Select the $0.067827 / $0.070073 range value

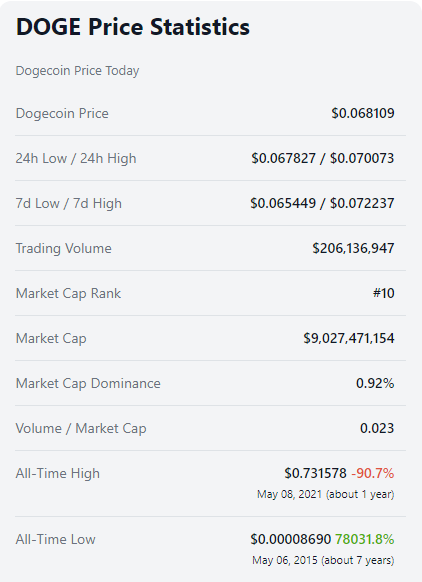(x=323, y=158)
